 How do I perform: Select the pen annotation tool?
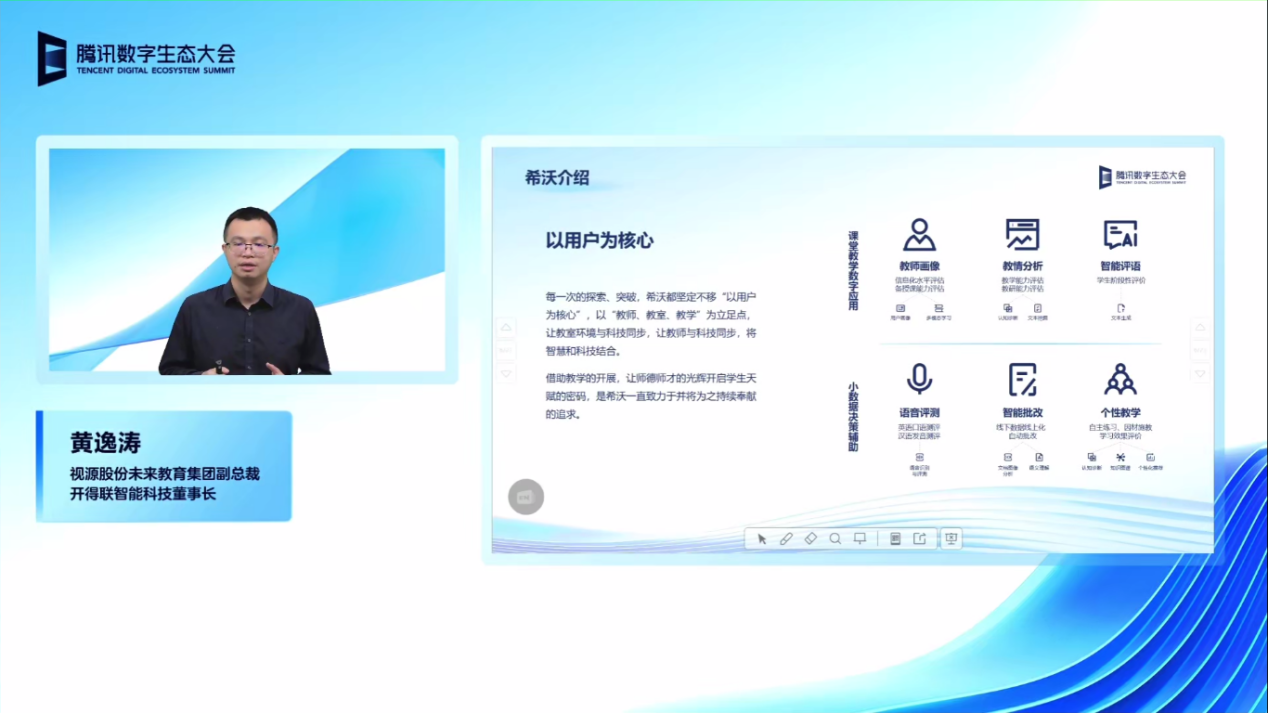(x=786, y=539)
